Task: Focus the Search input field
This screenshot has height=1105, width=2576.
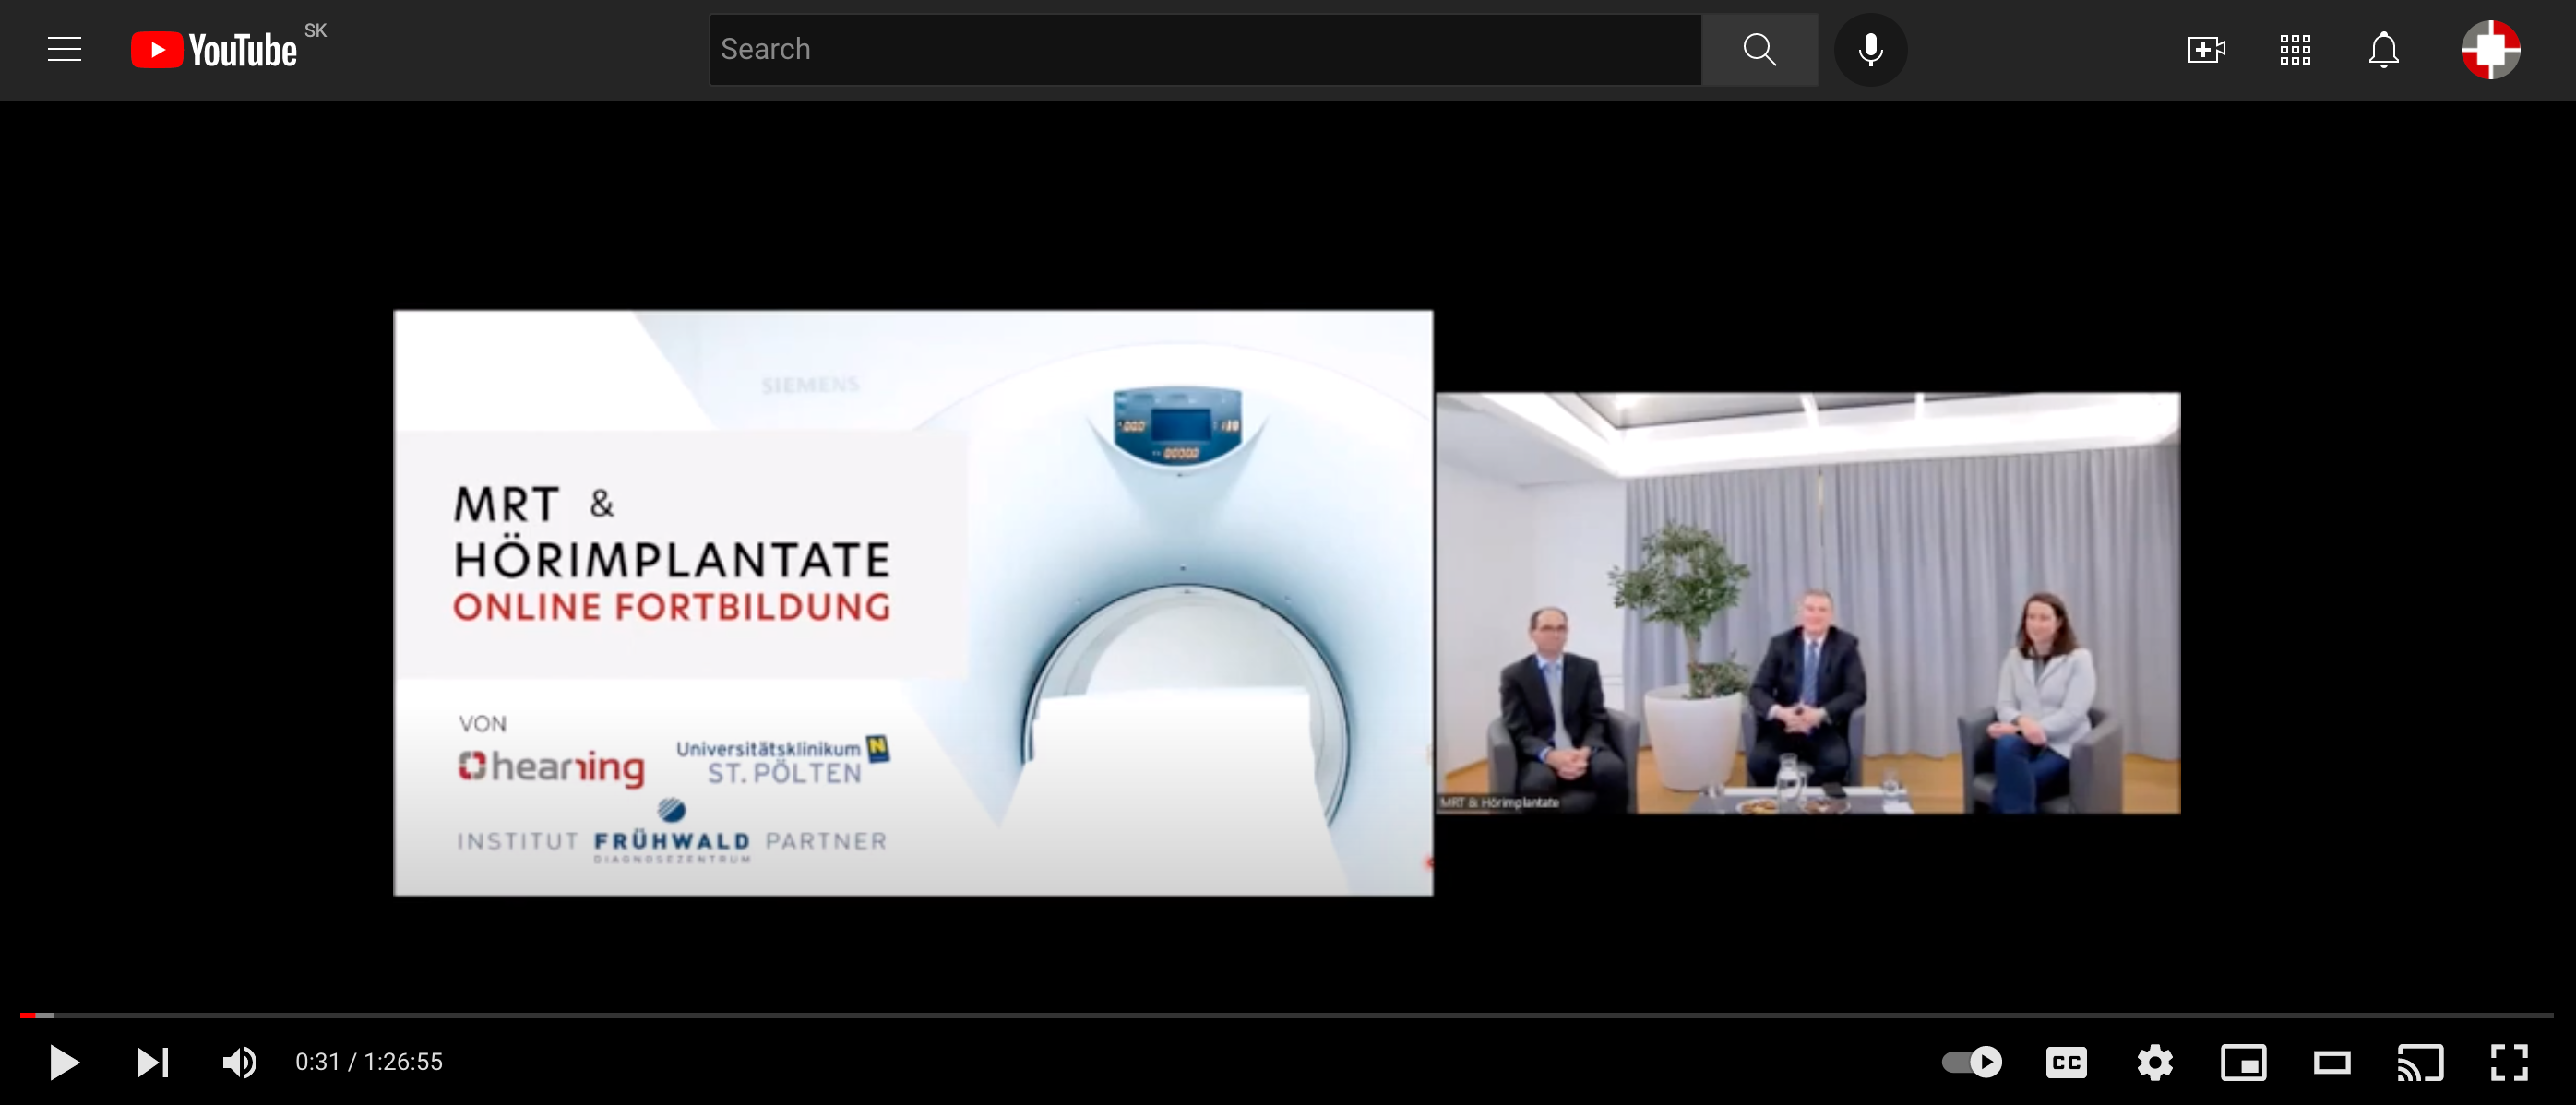Action: (x=1205, y=49)
